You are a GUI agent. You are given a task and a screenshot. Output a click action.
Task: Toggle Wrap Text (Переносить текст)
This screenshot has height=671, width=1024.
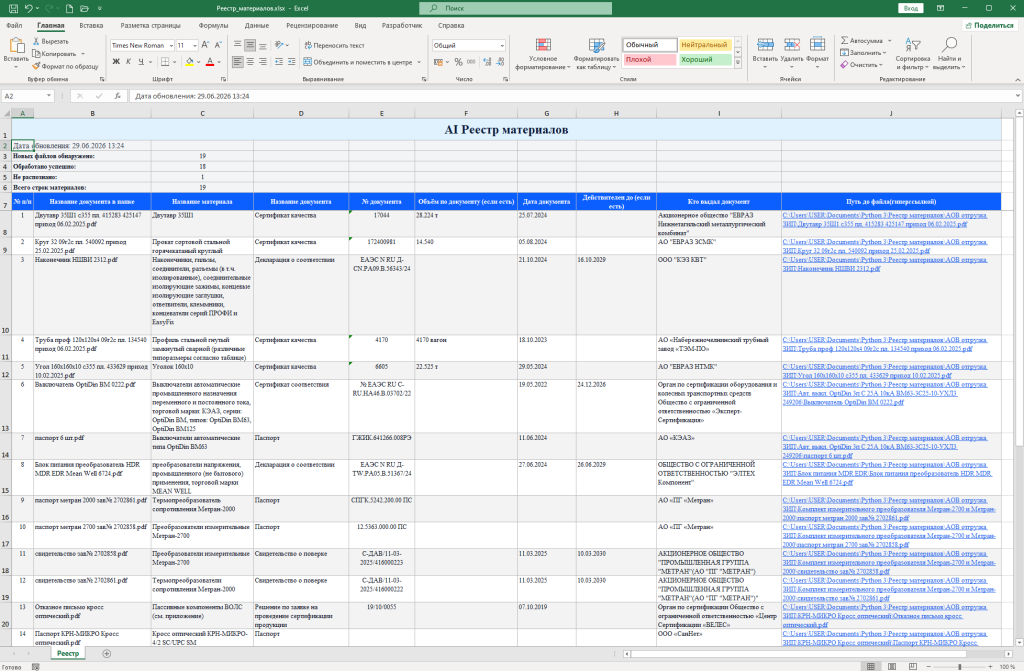[334, 45]
